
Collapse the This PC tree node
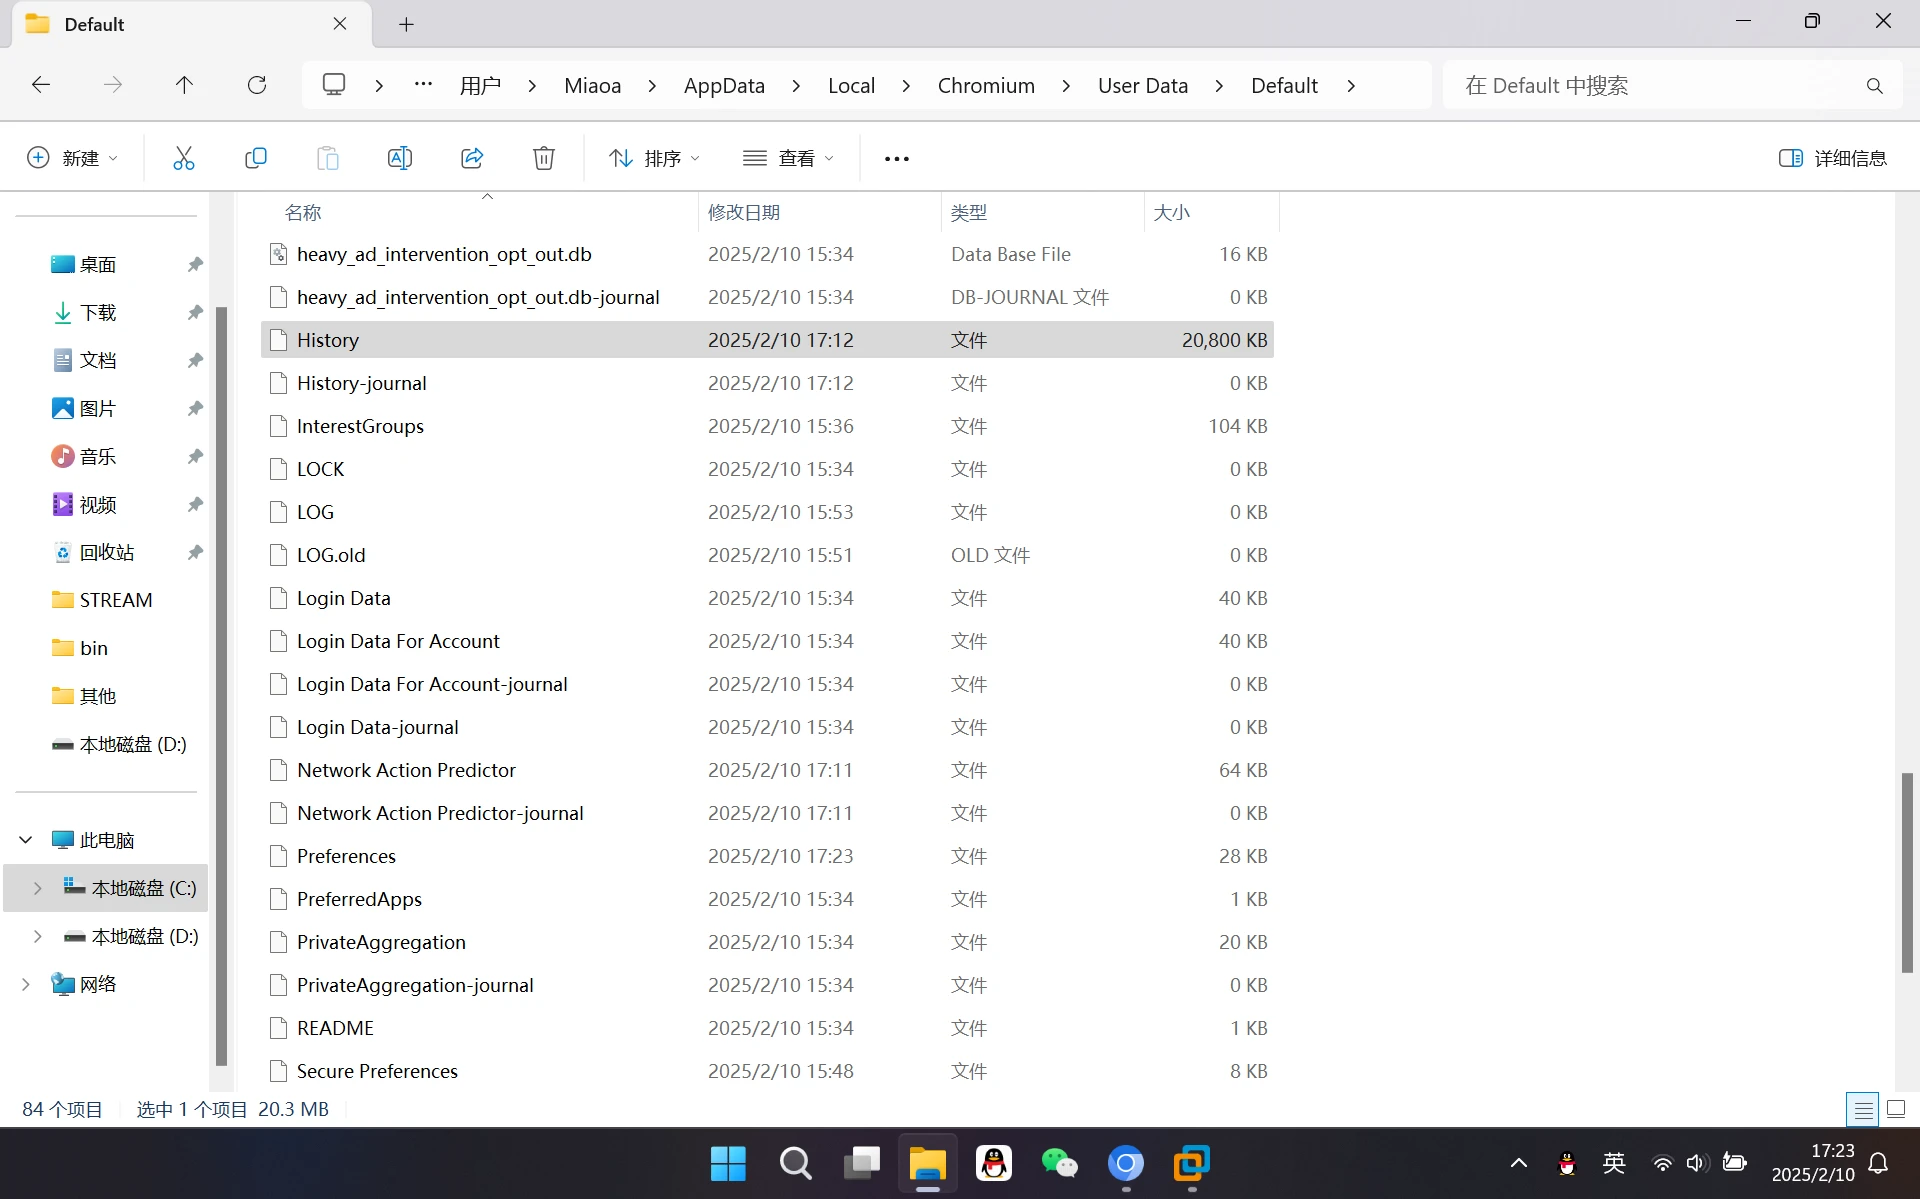(27, 840)
